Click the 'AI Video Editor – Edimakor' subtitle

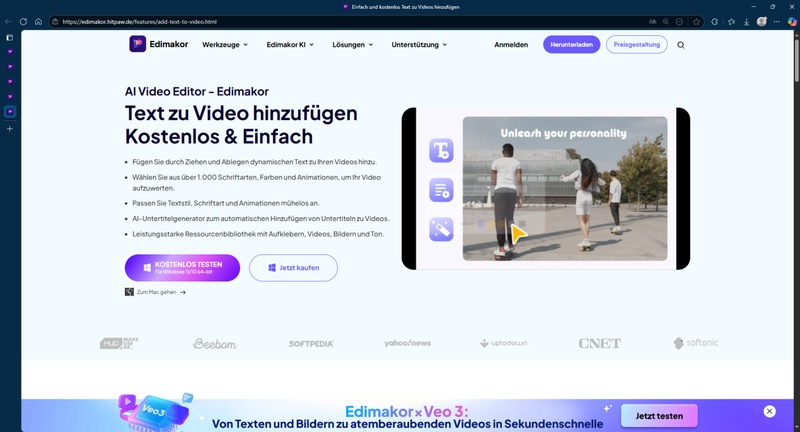(196, 92)
